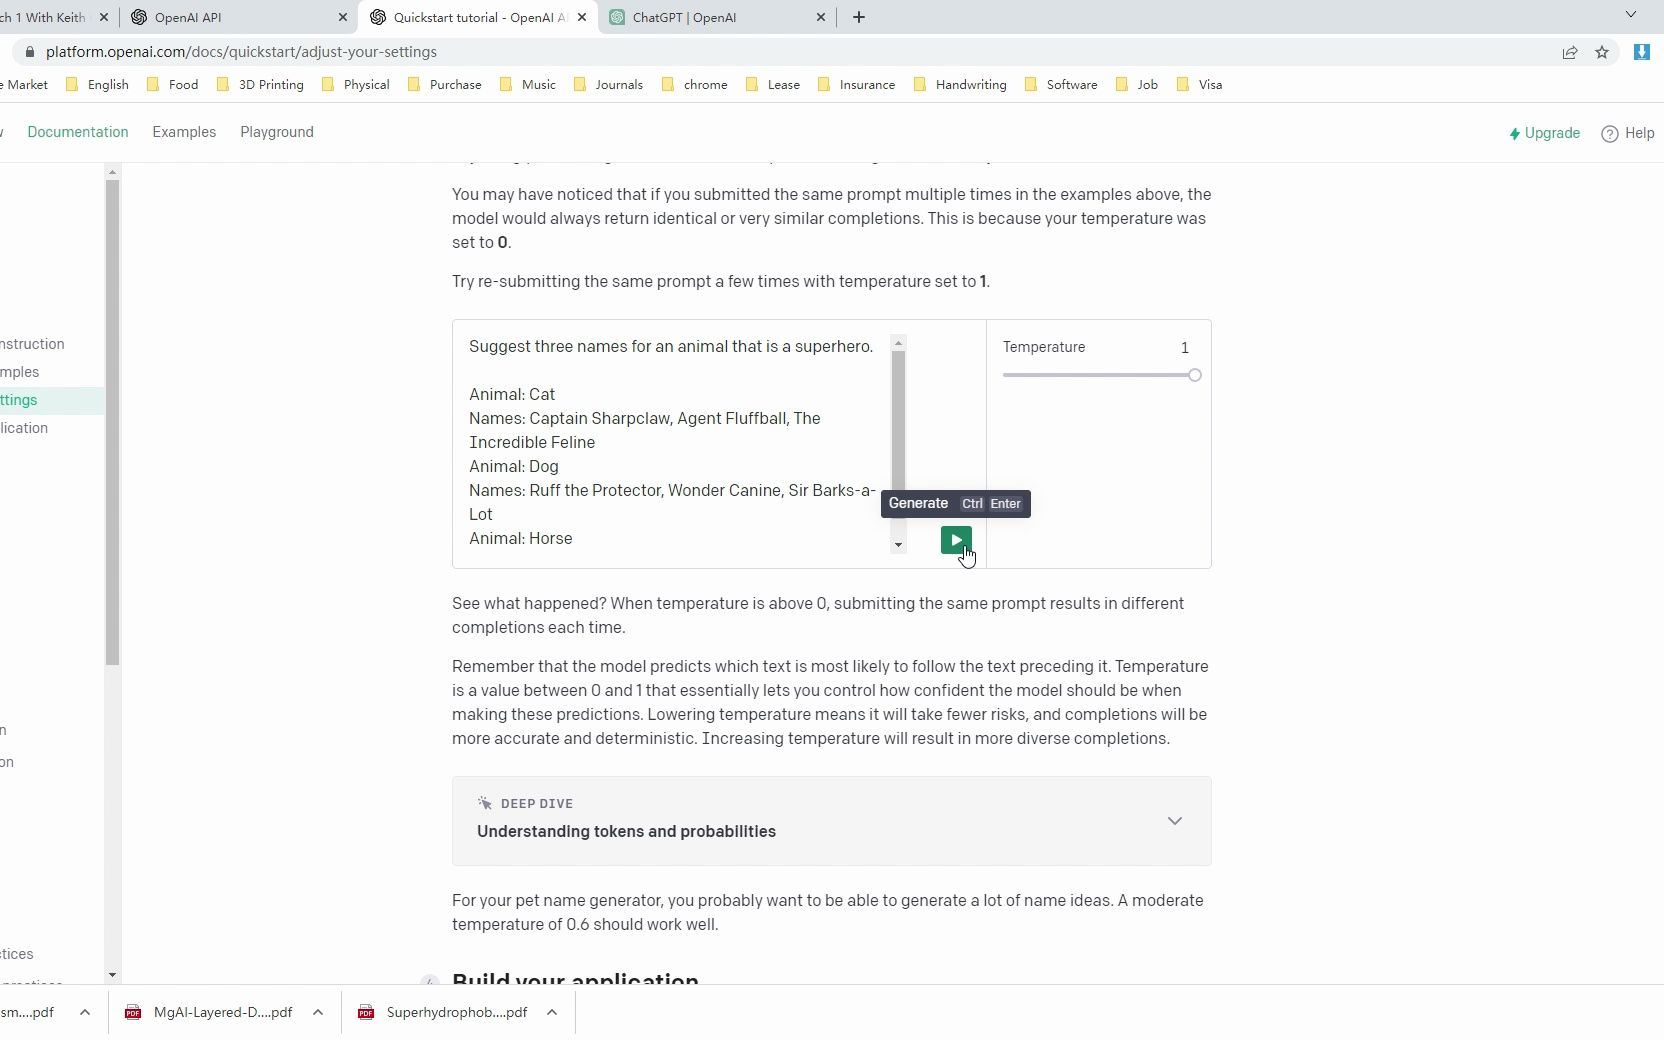The image size is (1664, 1040).
Task: Open the Software bookmarks folder
Action: (x=1062, y=85)
